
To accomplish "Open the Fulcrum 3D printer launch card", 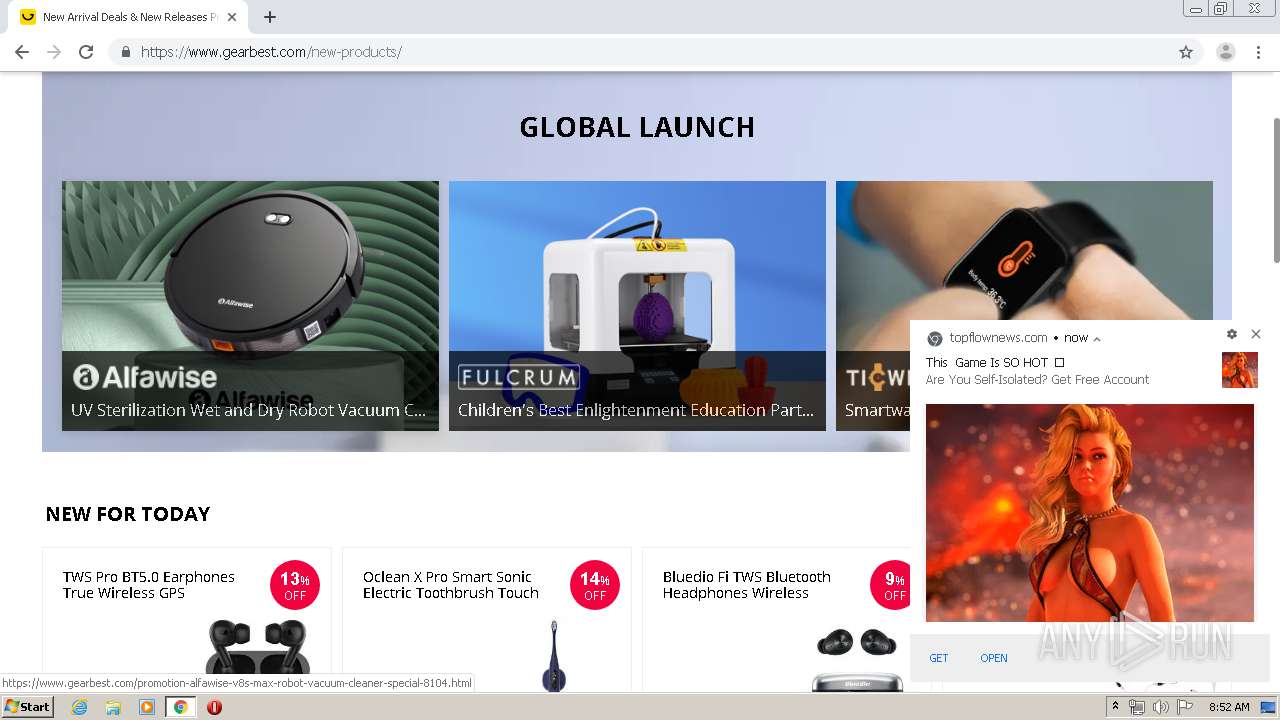I will tap(637, 306).
